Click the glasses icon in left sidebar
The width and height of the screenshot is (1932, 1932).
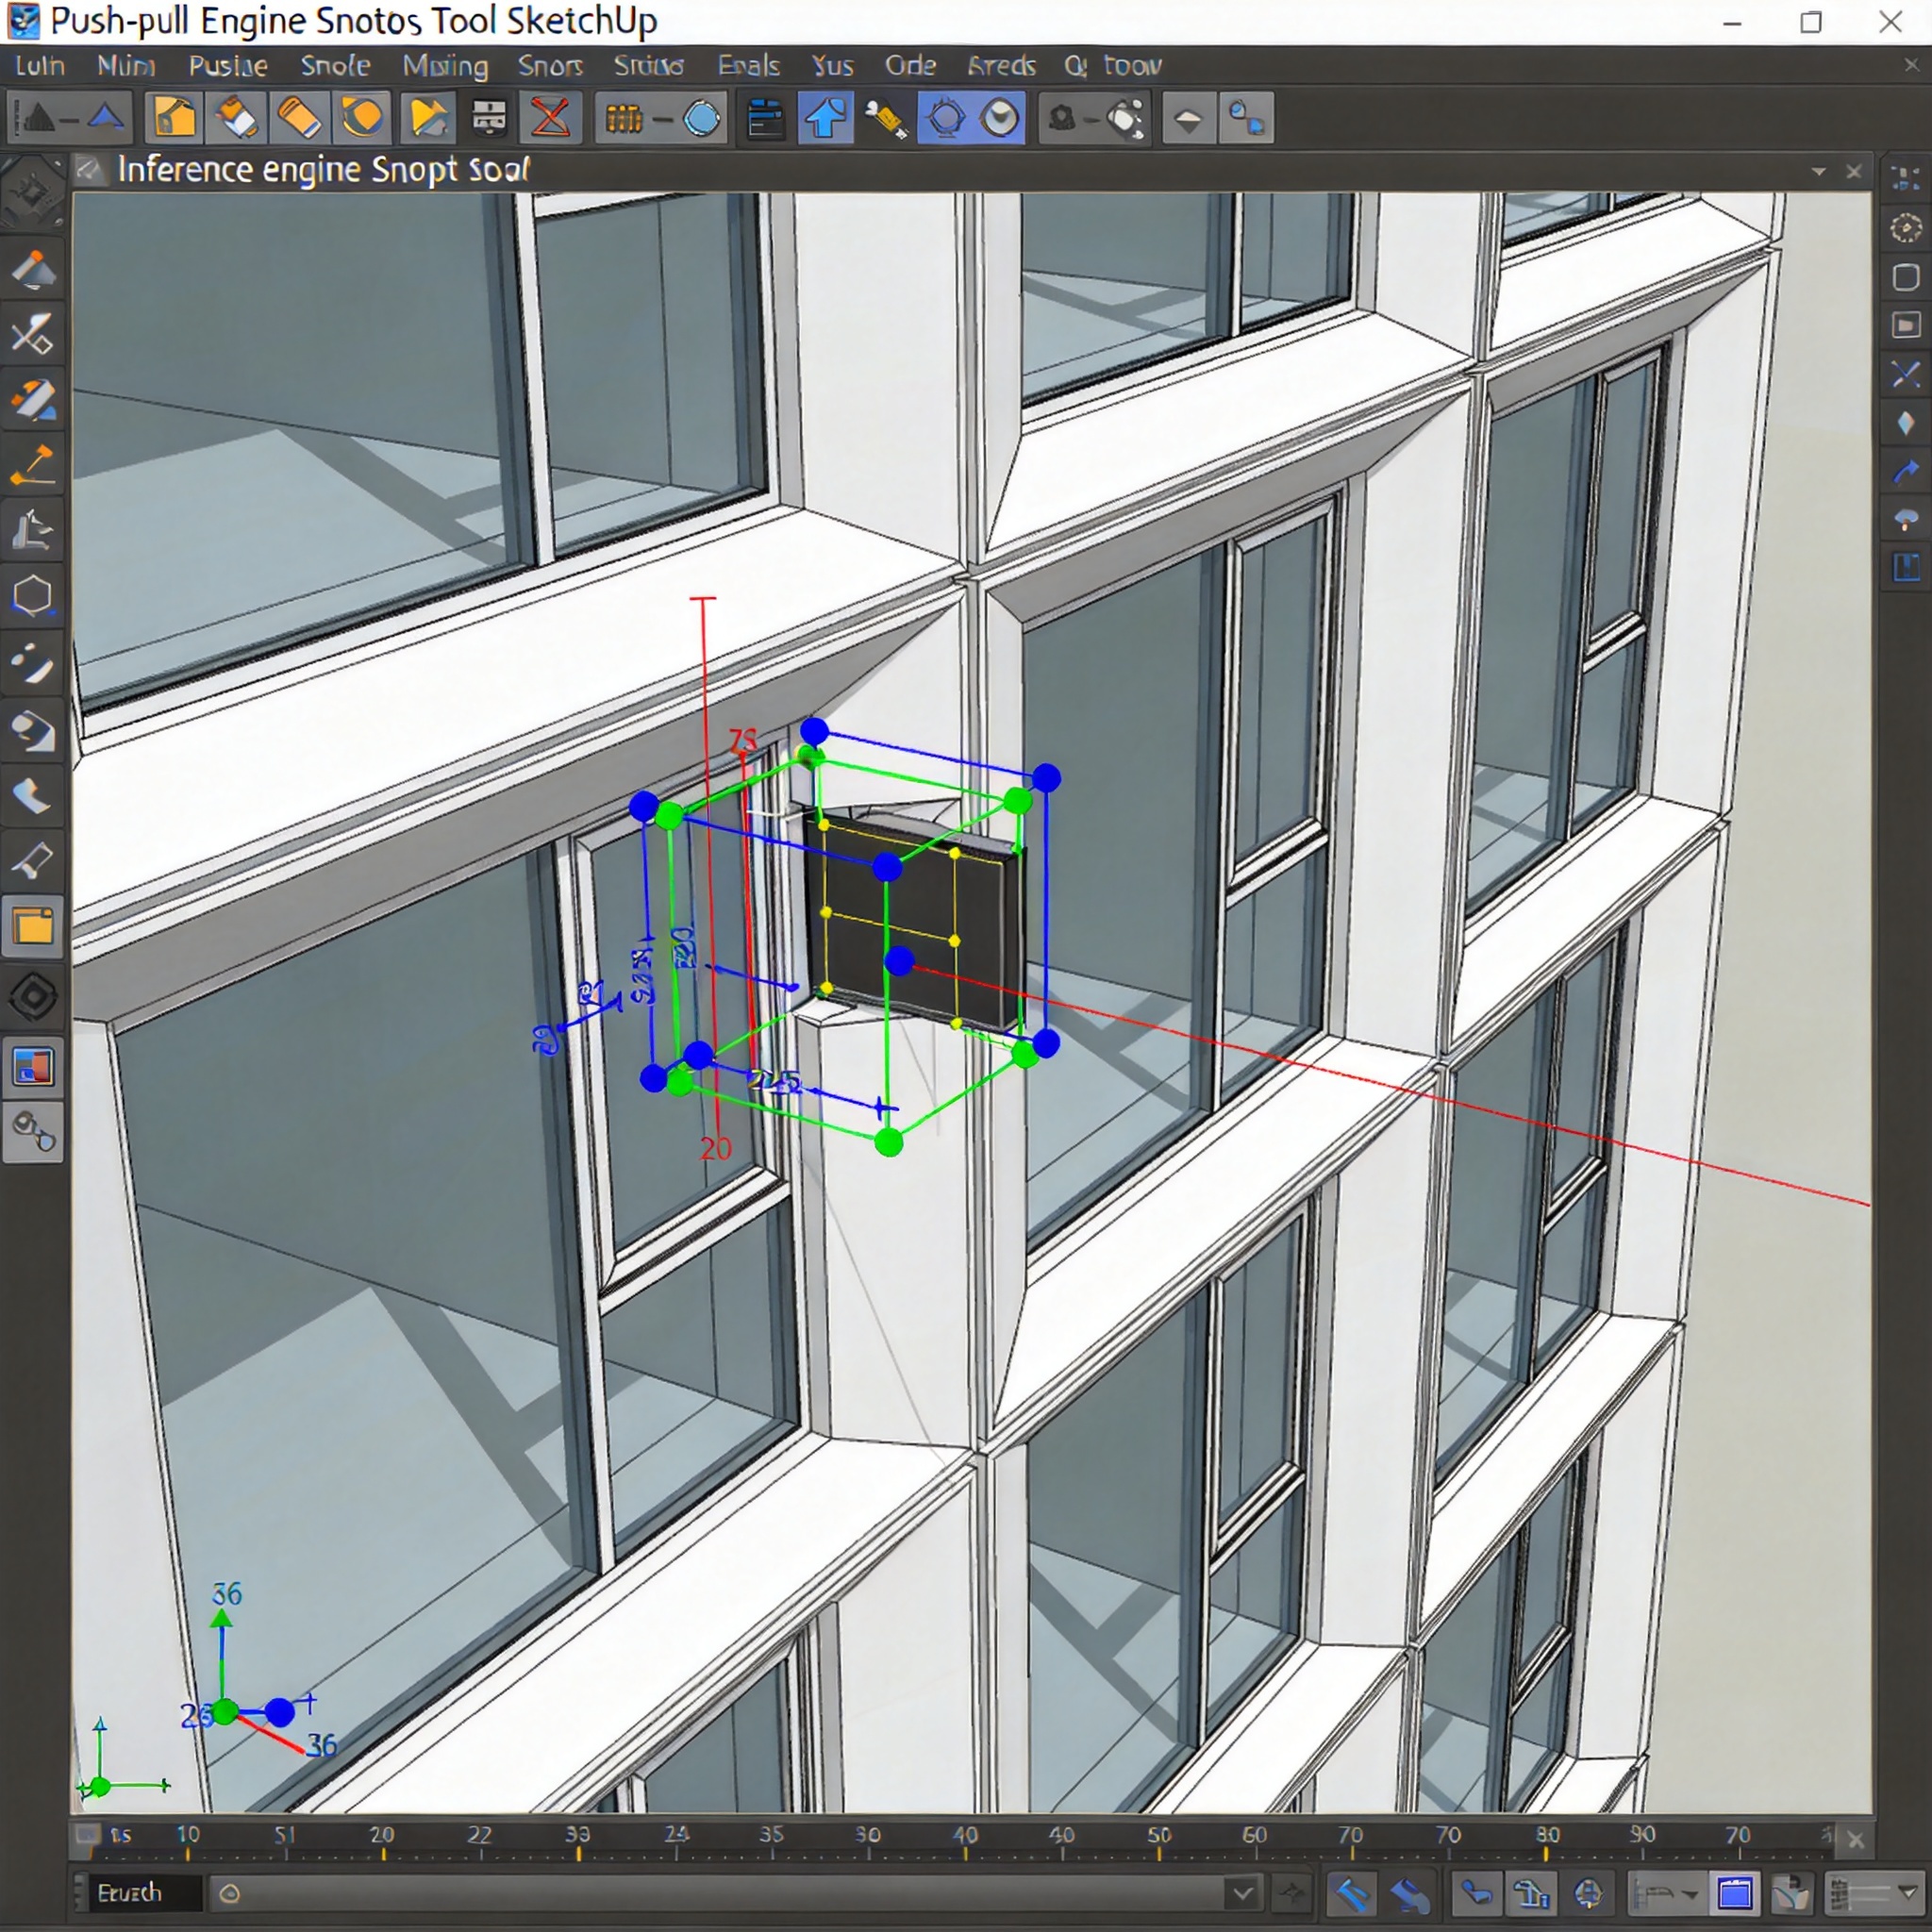point(33,1133)
